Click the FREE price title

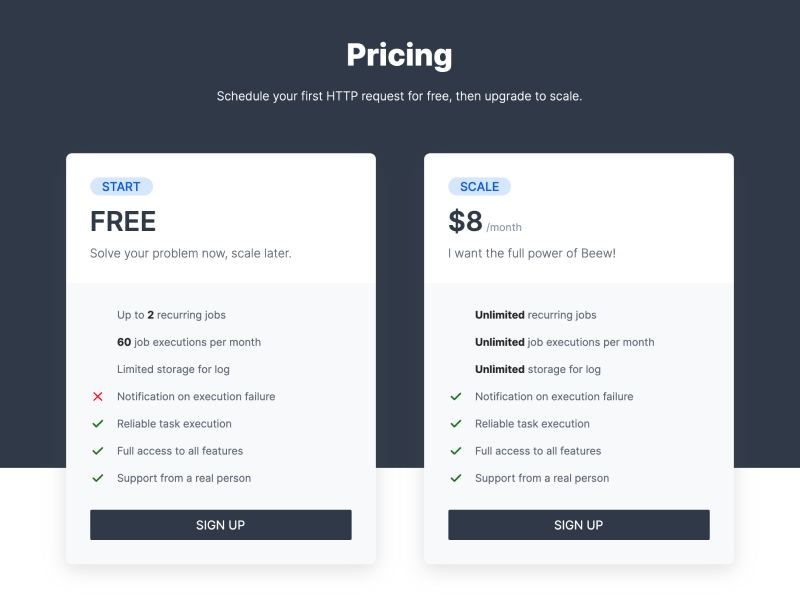123,221
